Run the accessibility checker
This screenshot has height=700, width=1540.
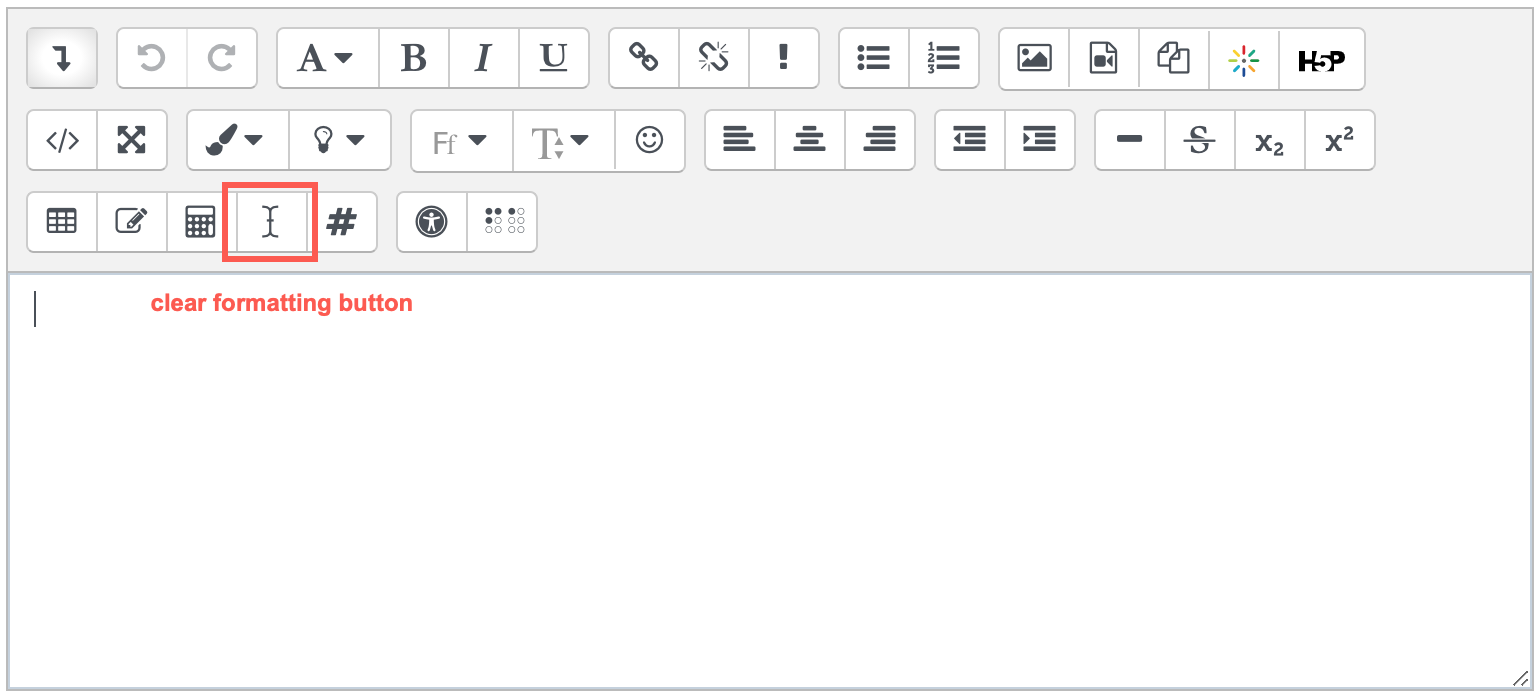coord(432,221)
